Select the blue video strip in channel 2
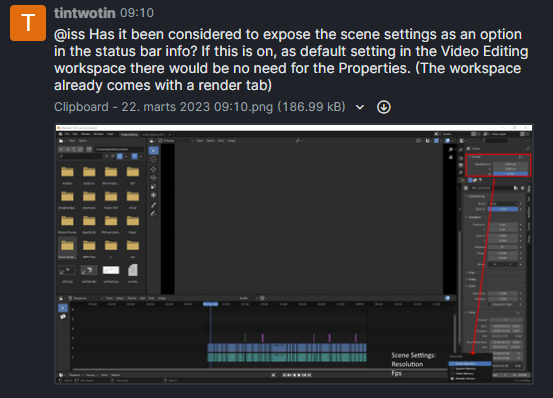 pyautogui.click(x=287, y=348)
